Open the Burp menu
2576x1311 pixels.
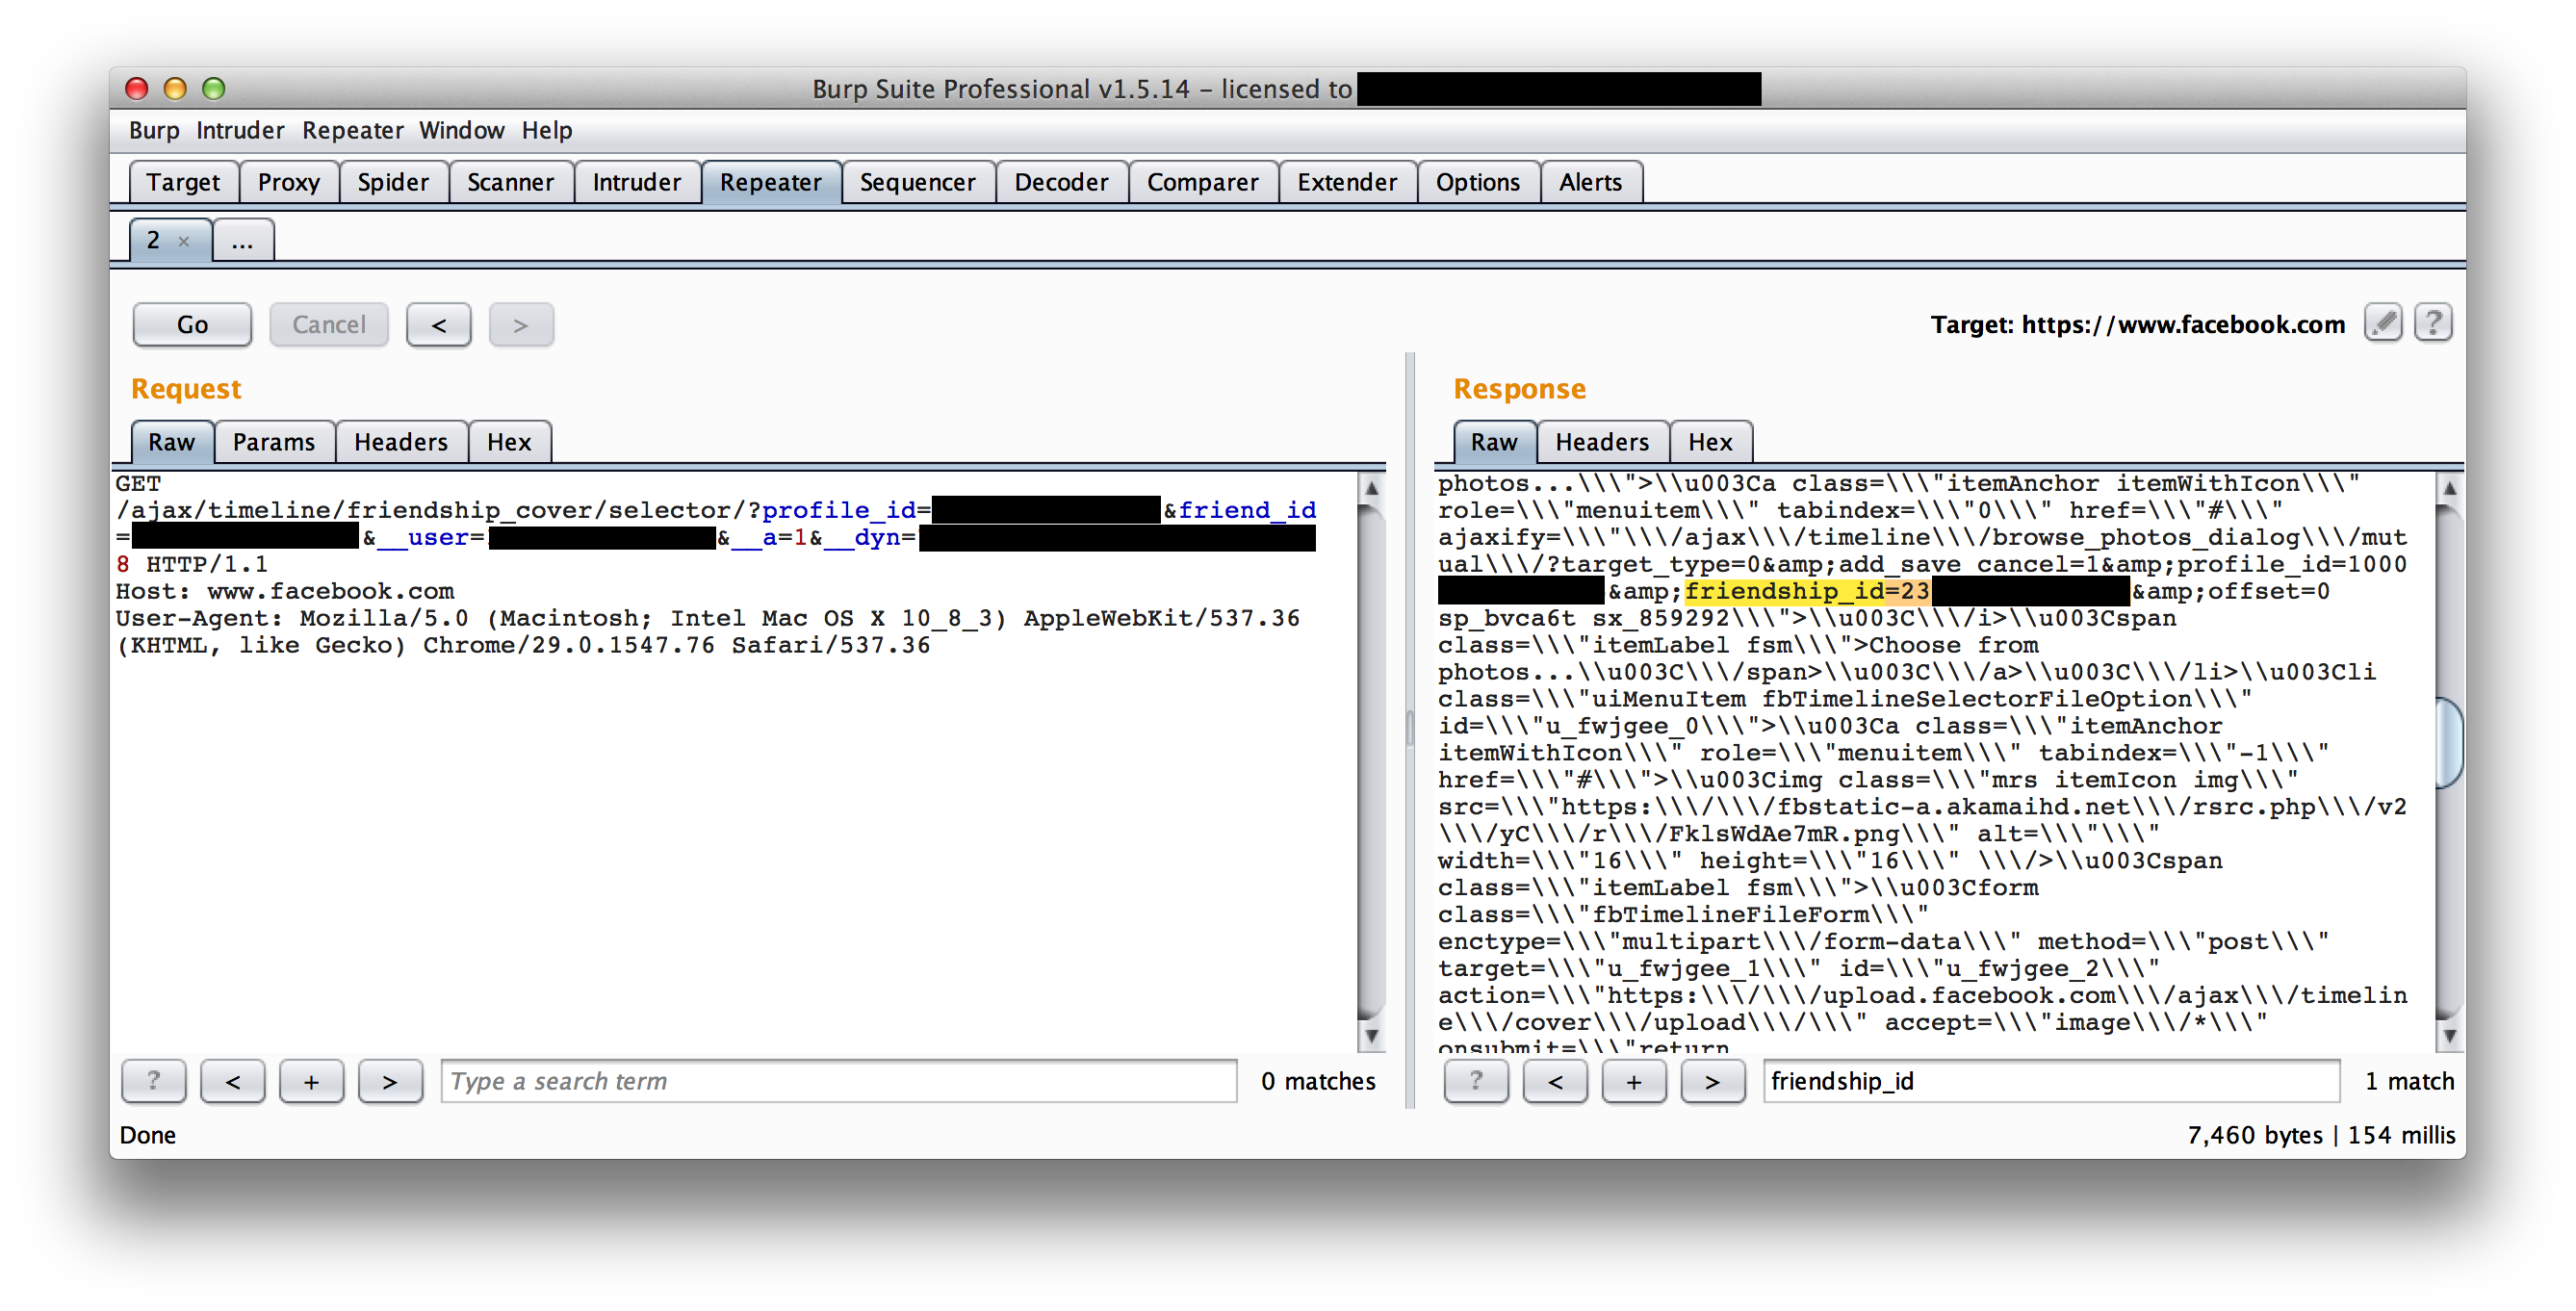[x=154, y=130]
